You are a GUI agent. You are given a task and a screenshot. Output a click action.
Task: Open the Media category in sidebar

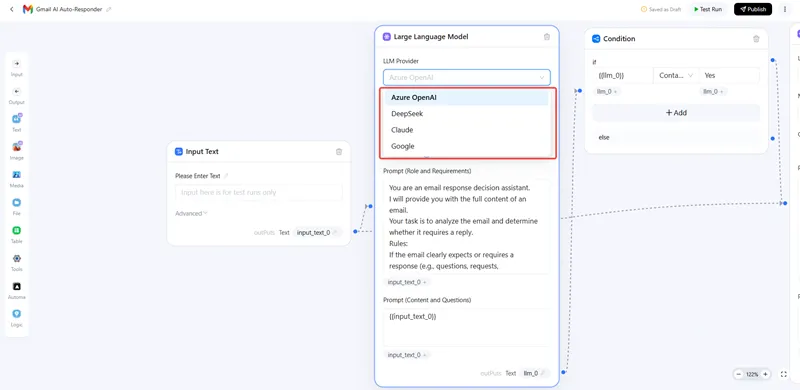[17, 179]
